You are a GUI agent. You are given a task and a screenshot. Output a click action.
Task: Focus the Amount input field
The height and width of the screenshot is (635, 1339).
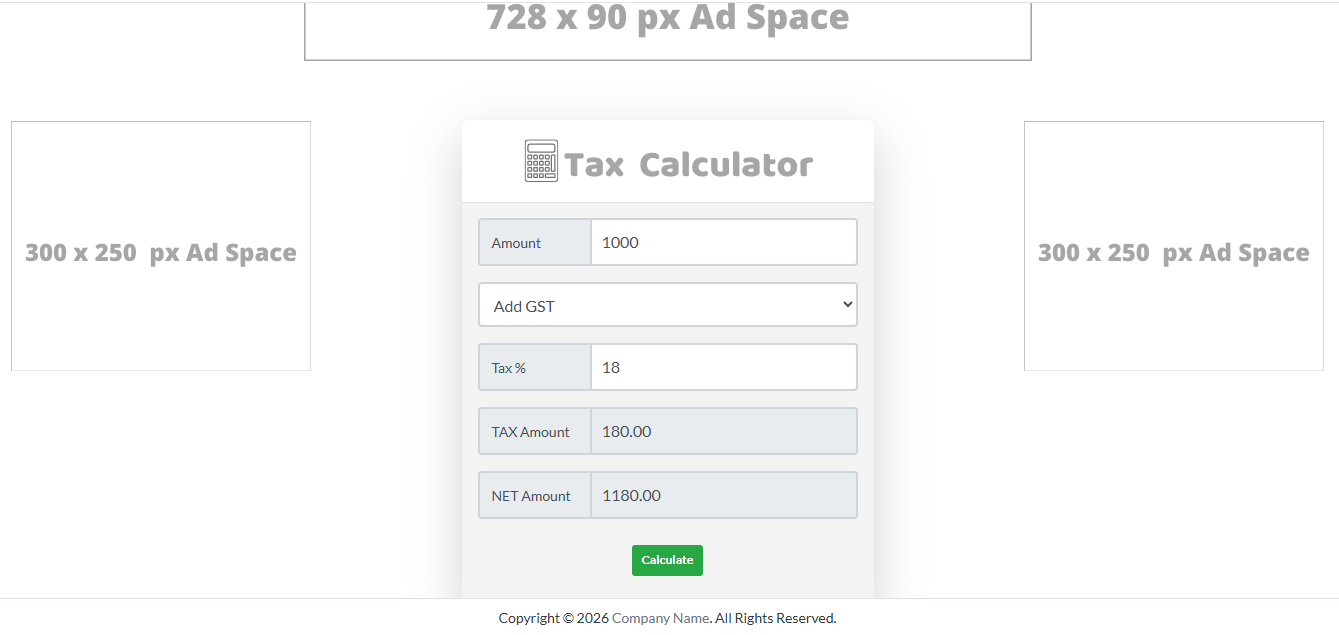(x=723, y=242)
